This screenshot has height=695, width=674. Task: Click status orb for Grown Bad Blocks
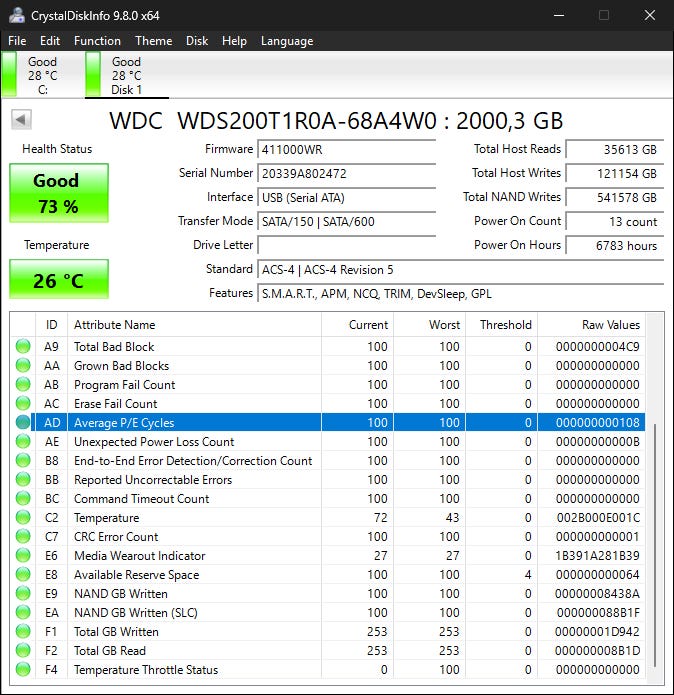tap(23, 365)
